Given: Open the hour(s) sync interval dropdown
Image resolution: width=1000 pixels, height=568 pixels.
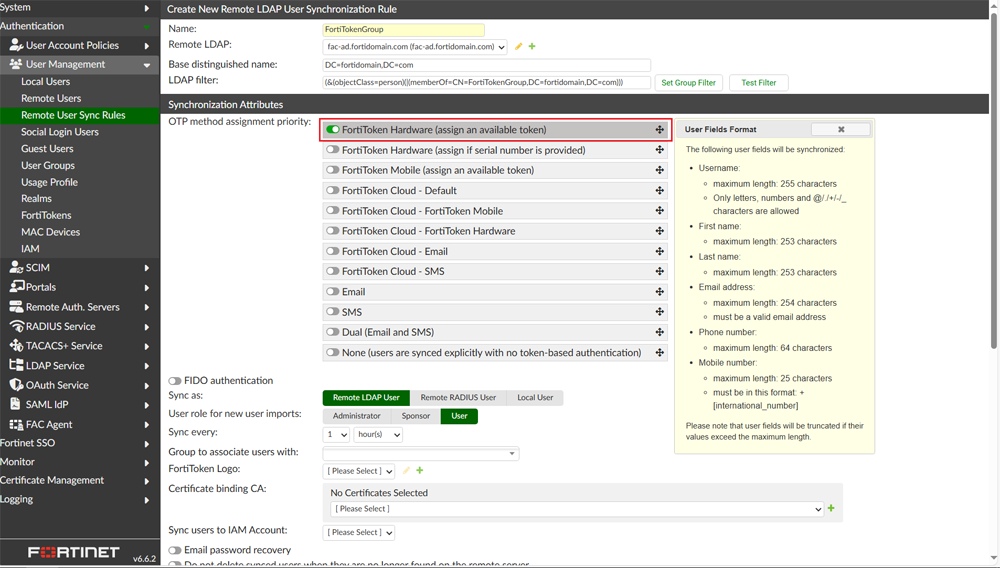Looking at the screenshot, I should coord(378,434).
